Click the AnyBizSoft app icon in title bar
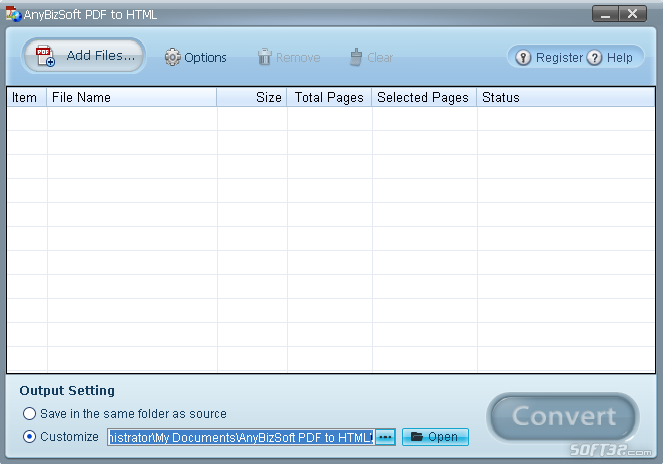This screenshot has height=464, width=663. click(x=13, y=14)
